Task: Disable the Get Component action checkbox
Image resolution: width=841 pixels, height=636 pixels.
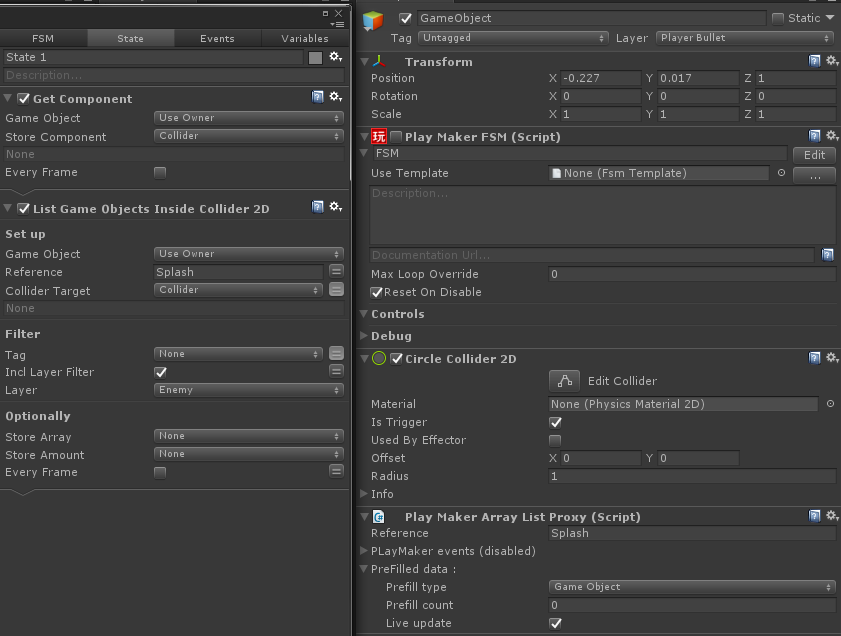Action: (x=23, y=99)
